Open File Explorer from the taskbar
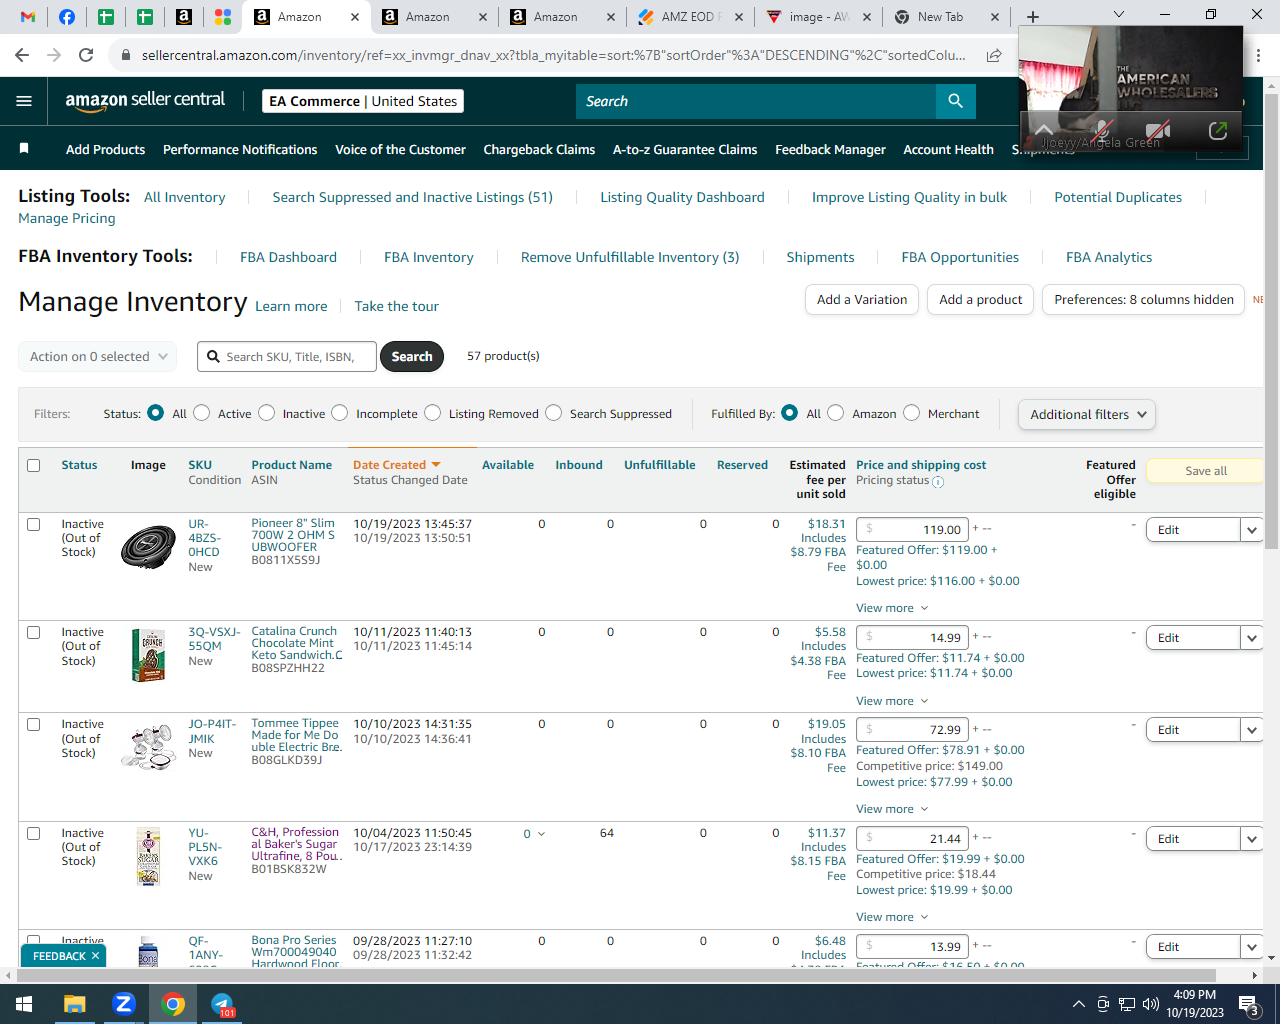Screen dimensions: 1280x1024 (x=75, y=1004)
